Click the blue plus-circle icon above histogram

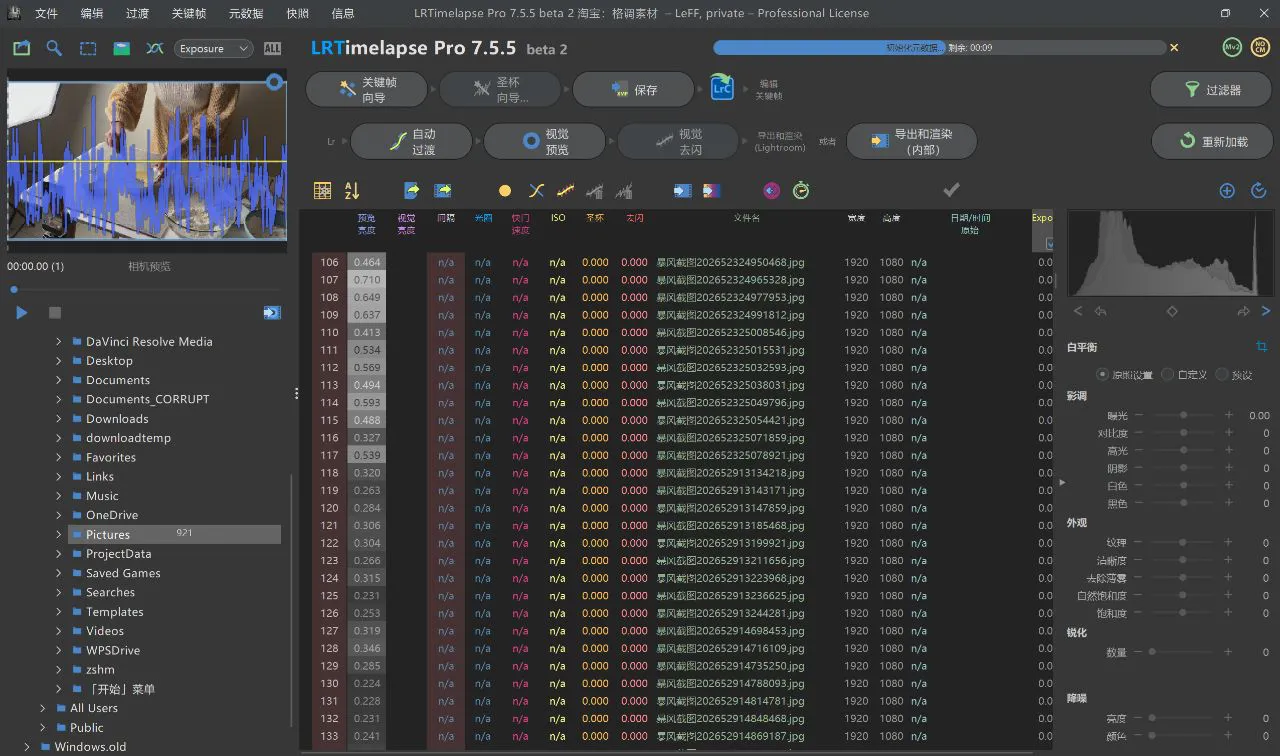pos(1227,190)
